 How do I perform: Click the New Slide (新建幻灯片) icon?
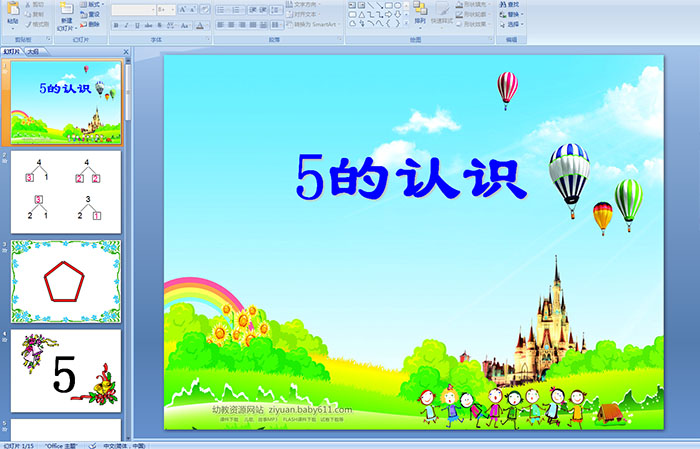[x=66, y=8]
